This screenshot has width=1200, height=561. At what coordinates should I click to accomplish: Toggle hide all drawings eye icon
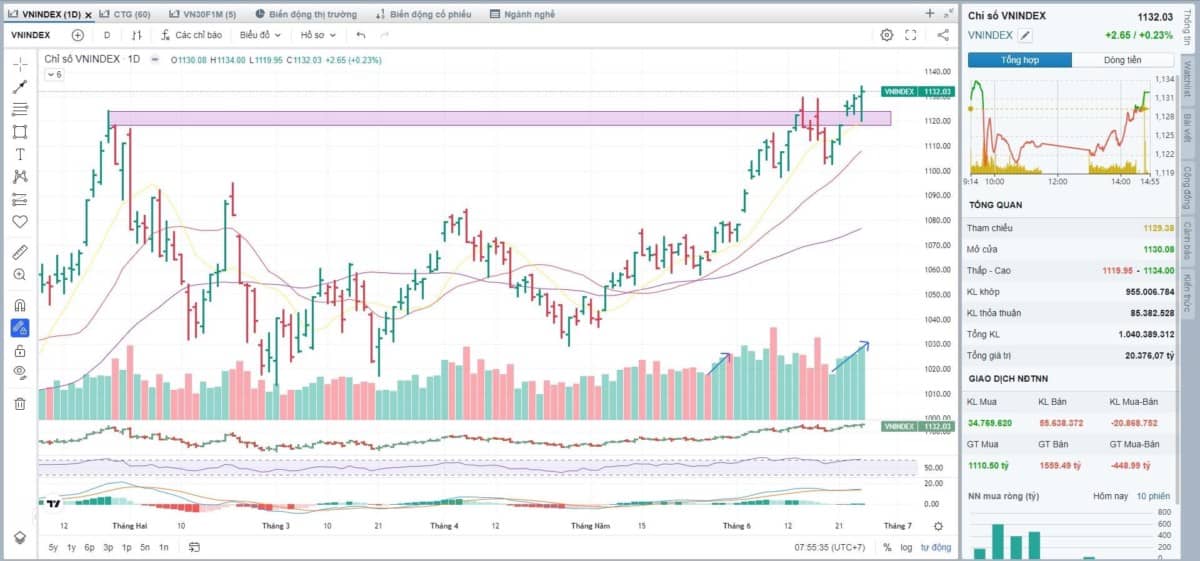tap(20, 372)
